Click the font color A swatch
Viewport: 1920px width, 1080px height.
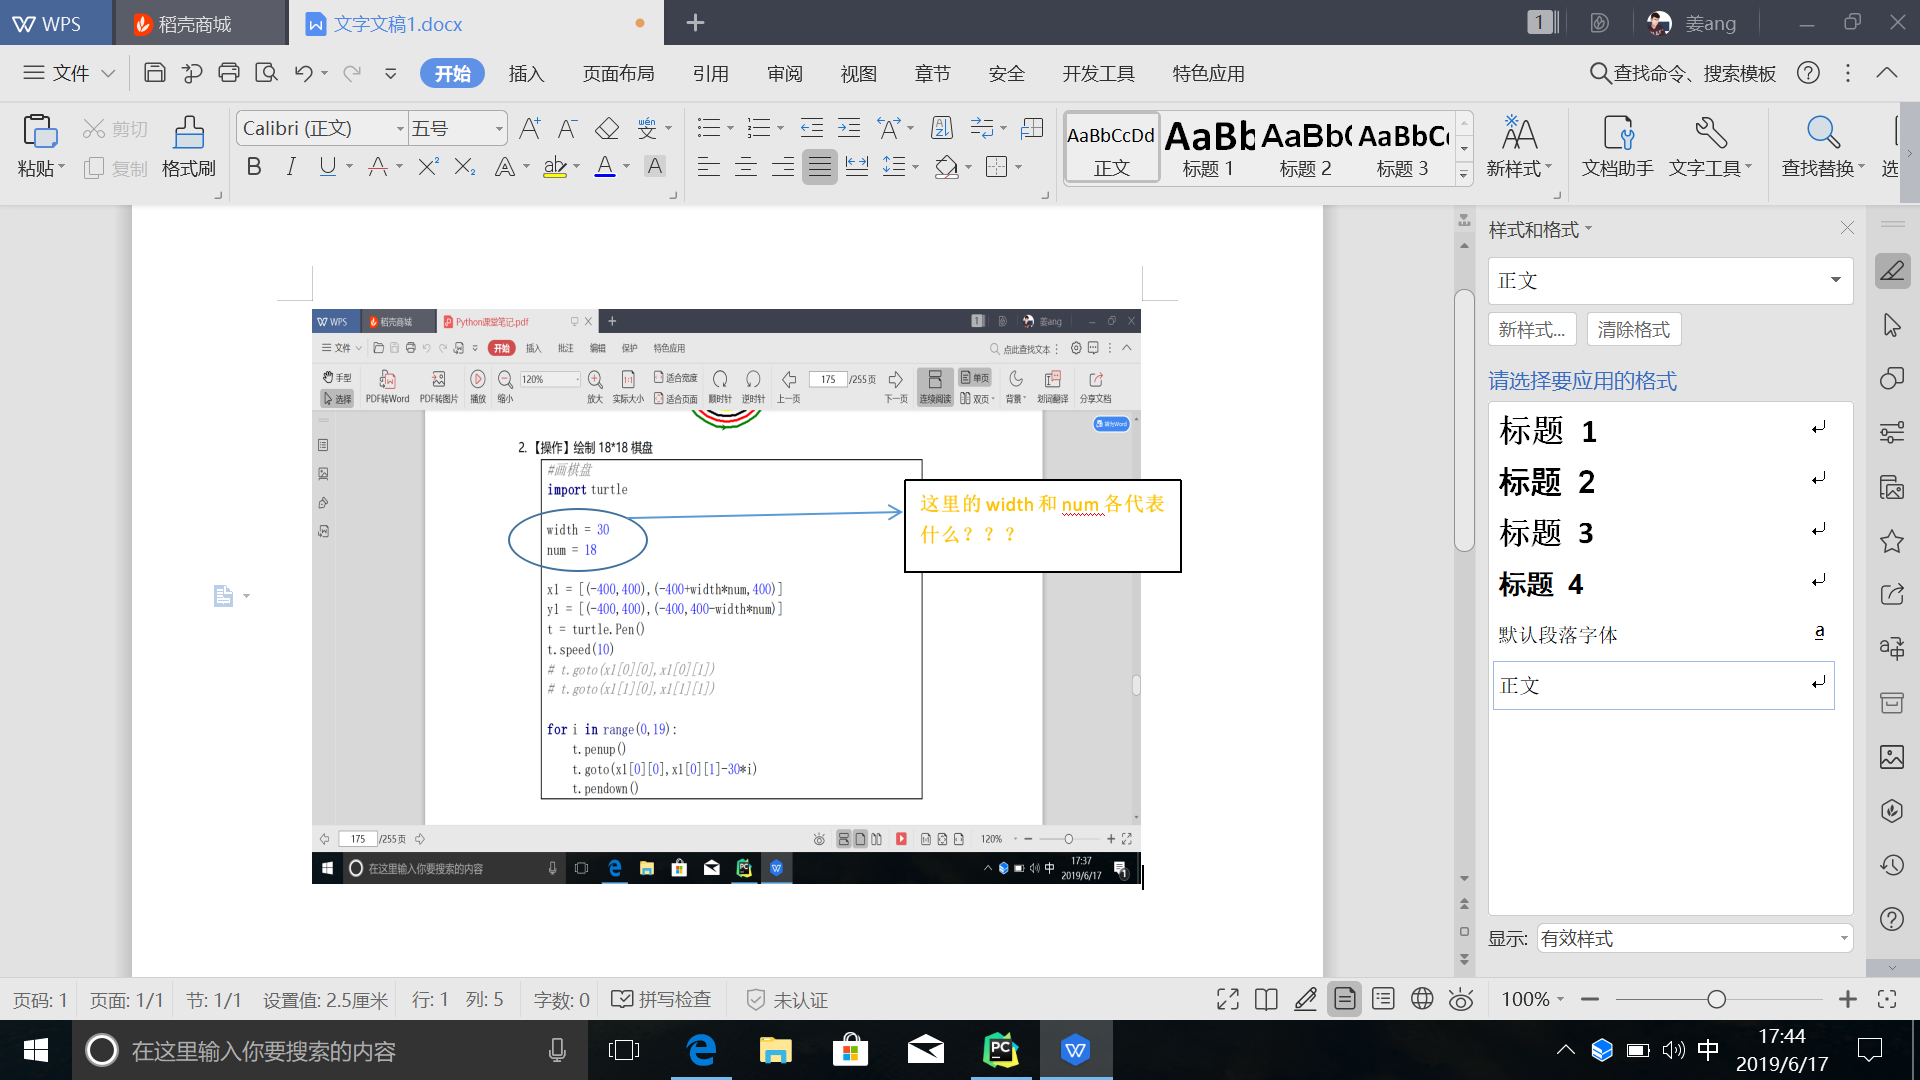click(605, 167)
